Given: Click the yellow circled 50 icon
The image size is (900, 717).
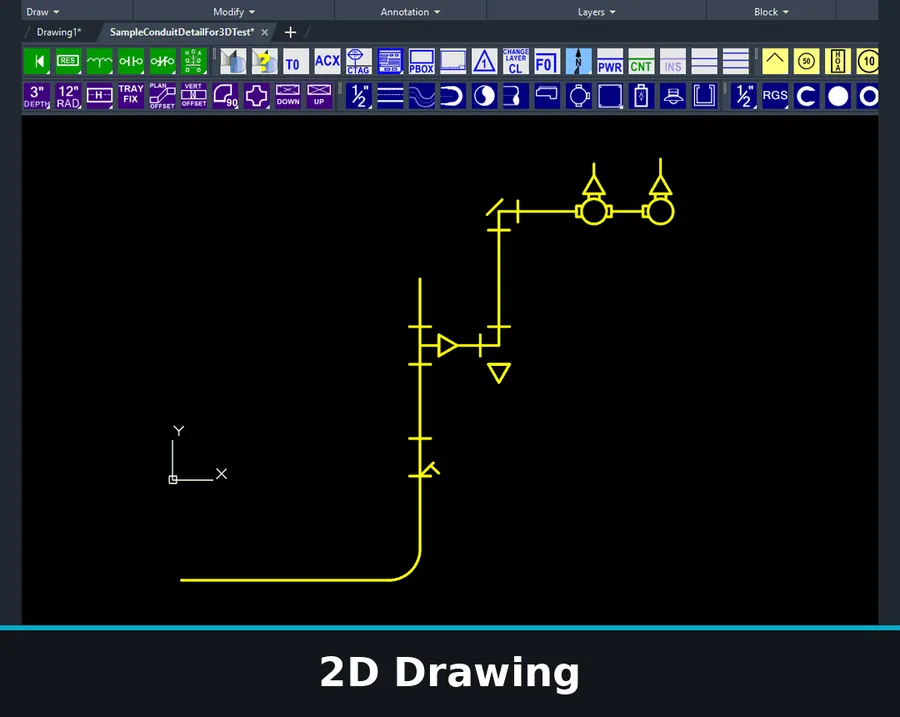Looking at the screenshot, I should point(806,61).
